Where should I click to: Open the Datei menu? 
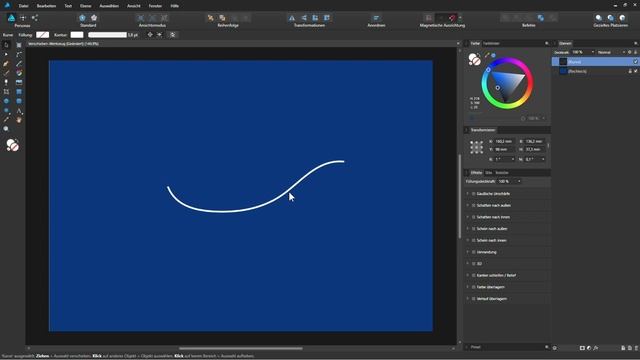(24, 6)
